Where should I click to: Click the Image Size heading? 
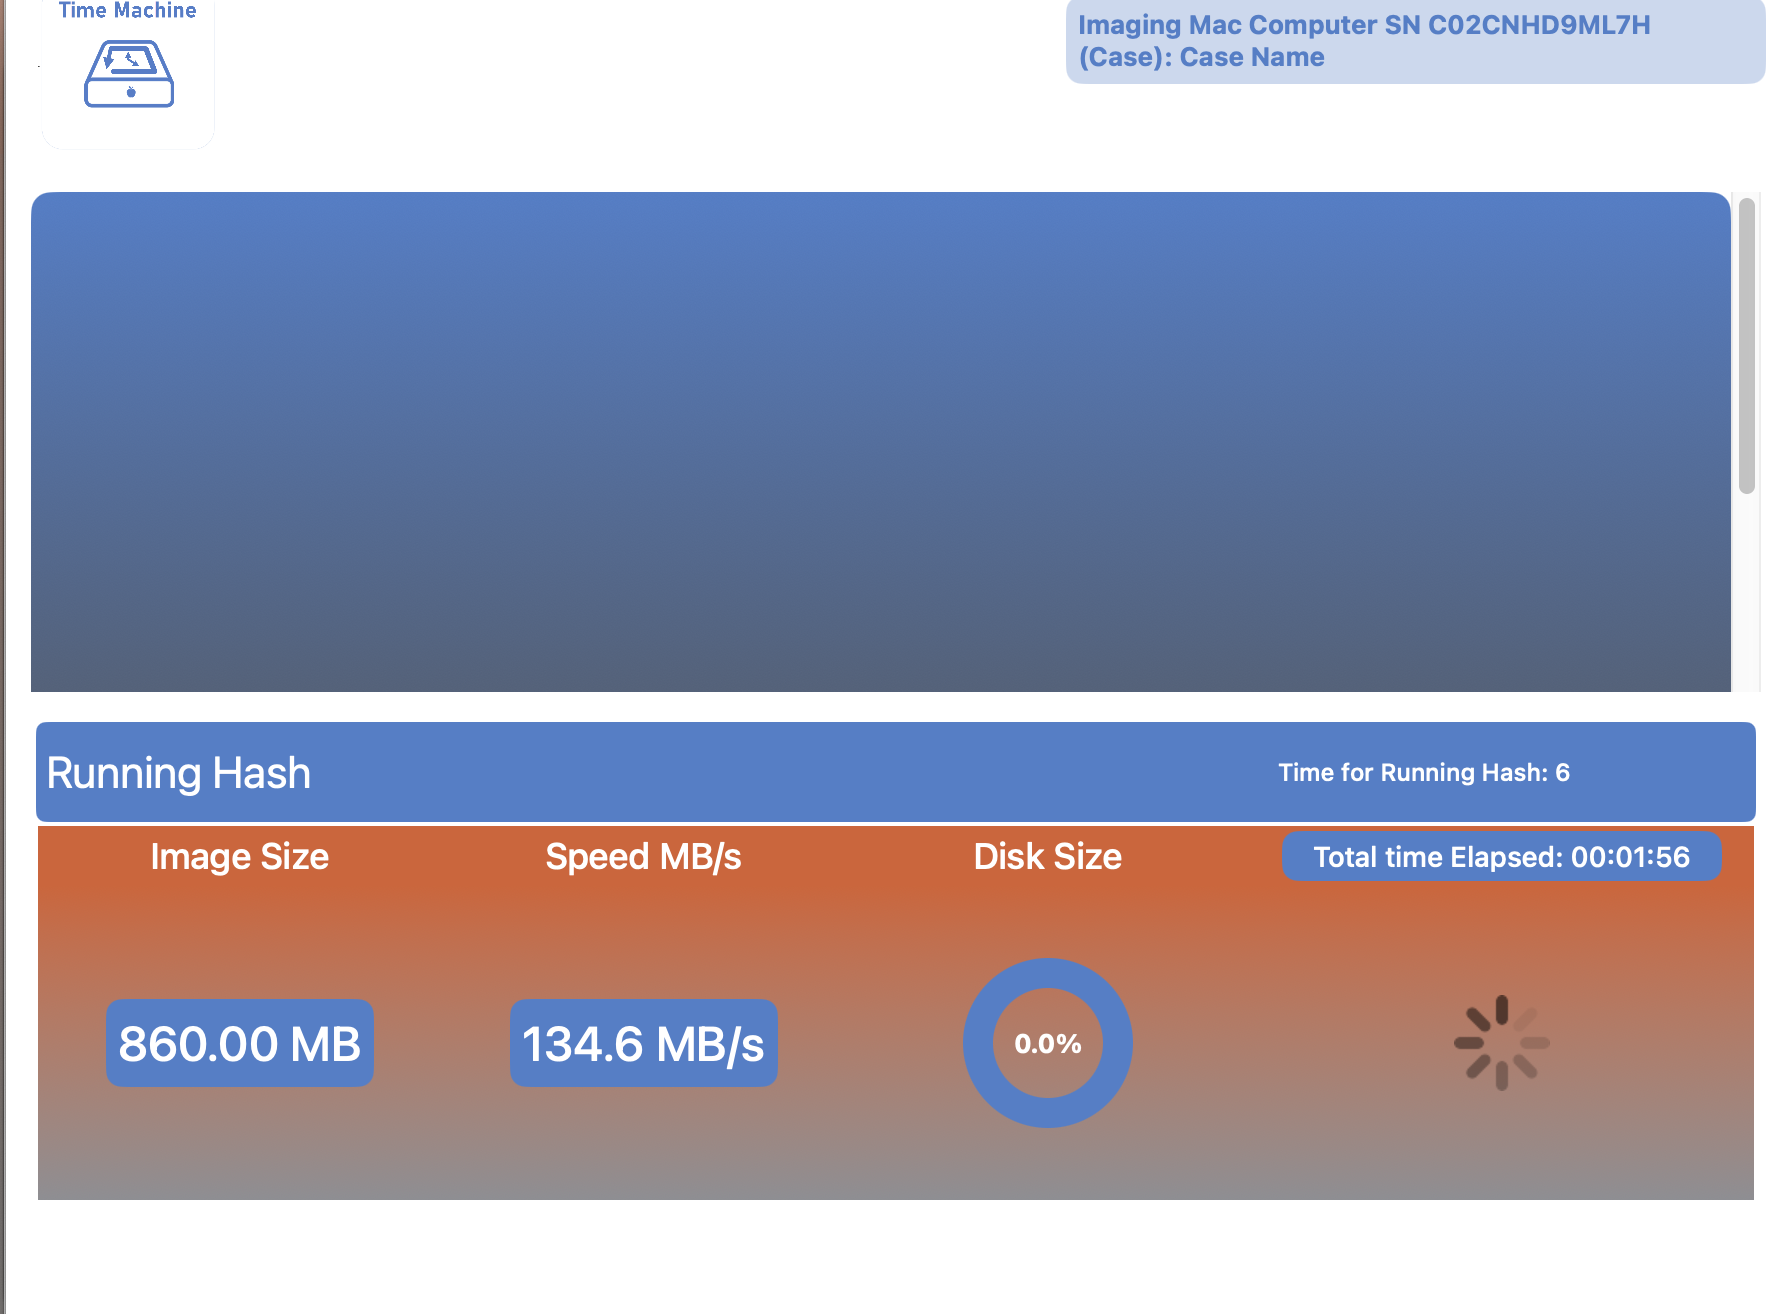pyautogui.click(x=240, y=857)
